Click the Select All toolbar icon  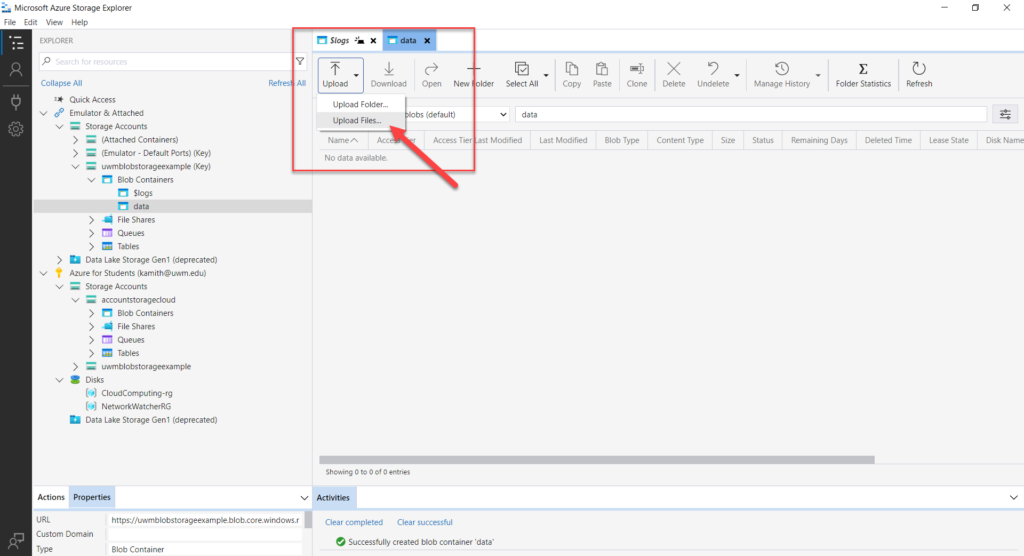(522, 74)
